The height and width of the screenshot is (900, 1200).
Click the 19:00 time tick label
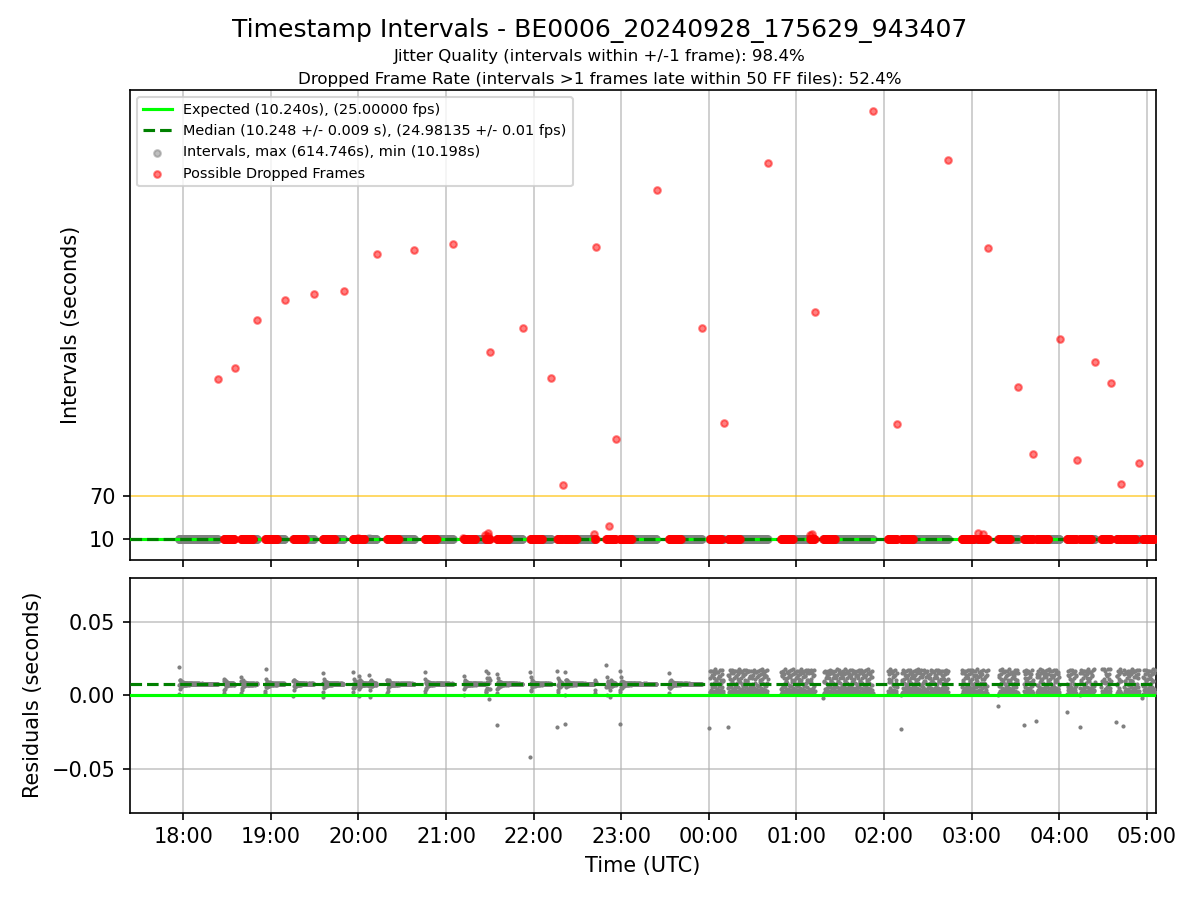coord(270,834)
